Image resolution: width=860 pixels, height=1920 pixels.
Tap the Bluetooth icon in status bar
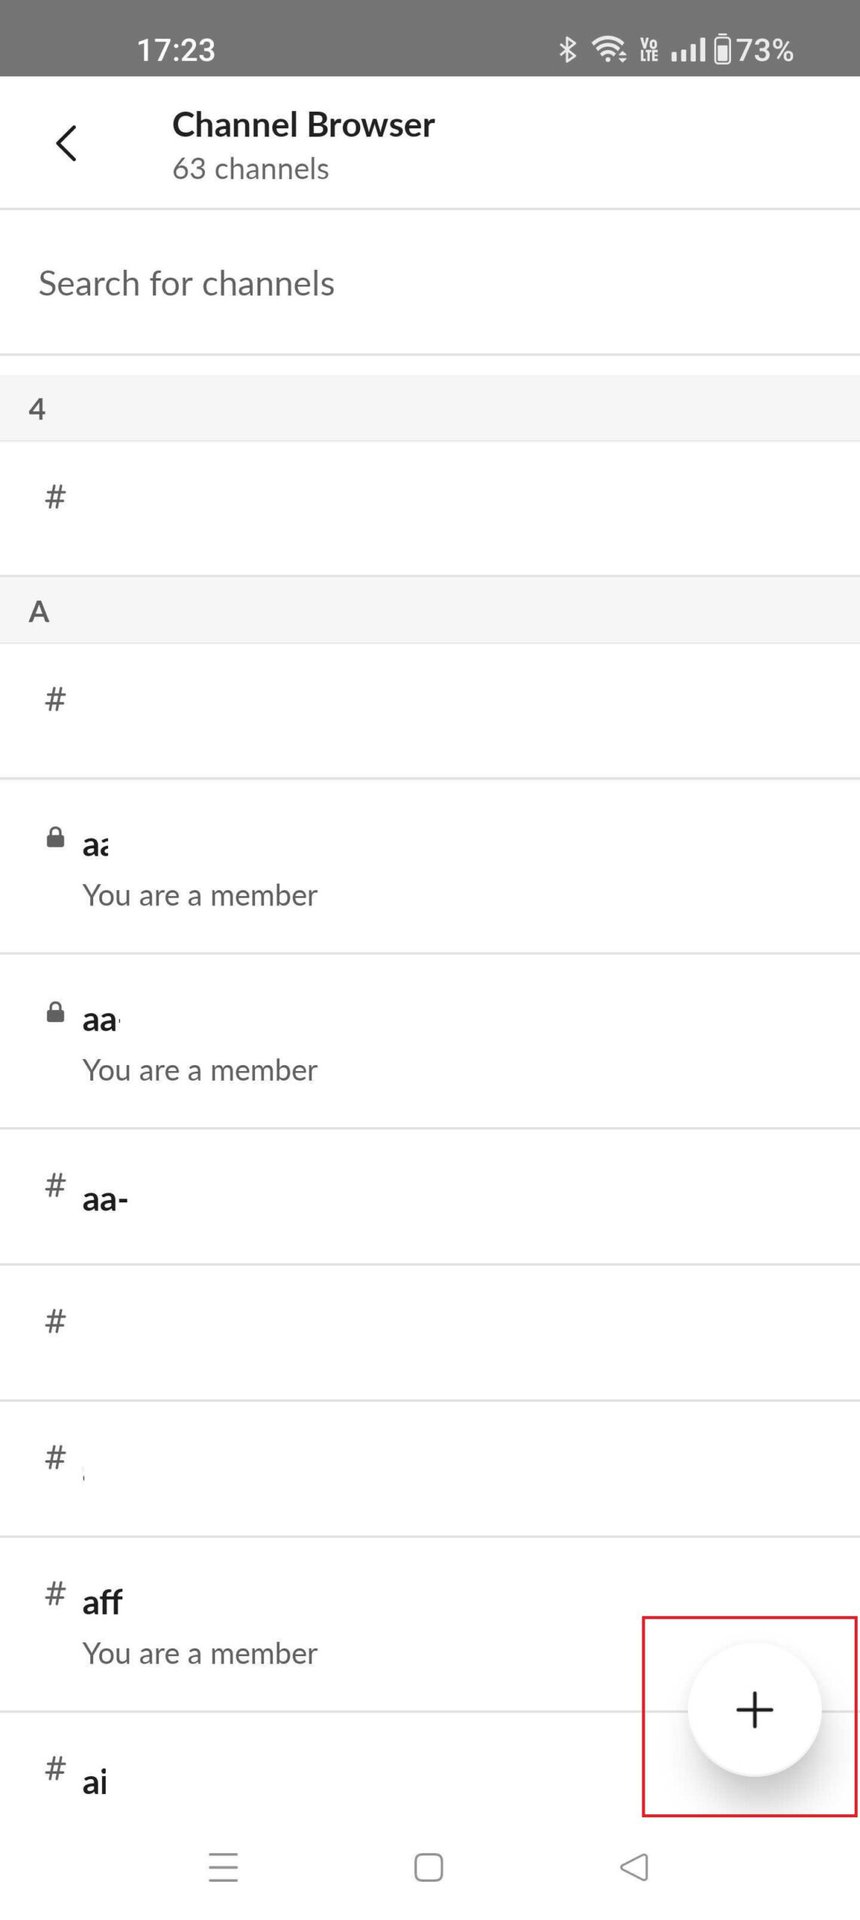click(x=568, y=49)
